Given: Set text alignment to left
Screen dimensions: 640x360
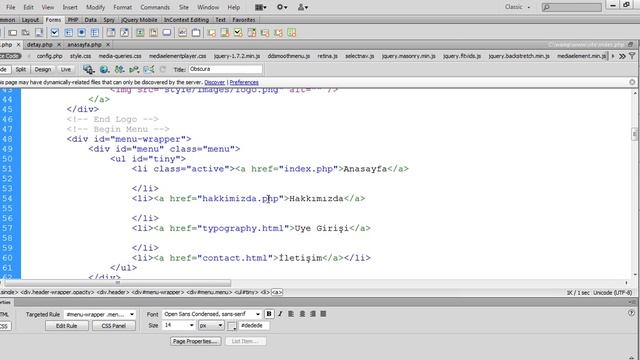Looking at the screenshot, I should [x=291, y=314].
